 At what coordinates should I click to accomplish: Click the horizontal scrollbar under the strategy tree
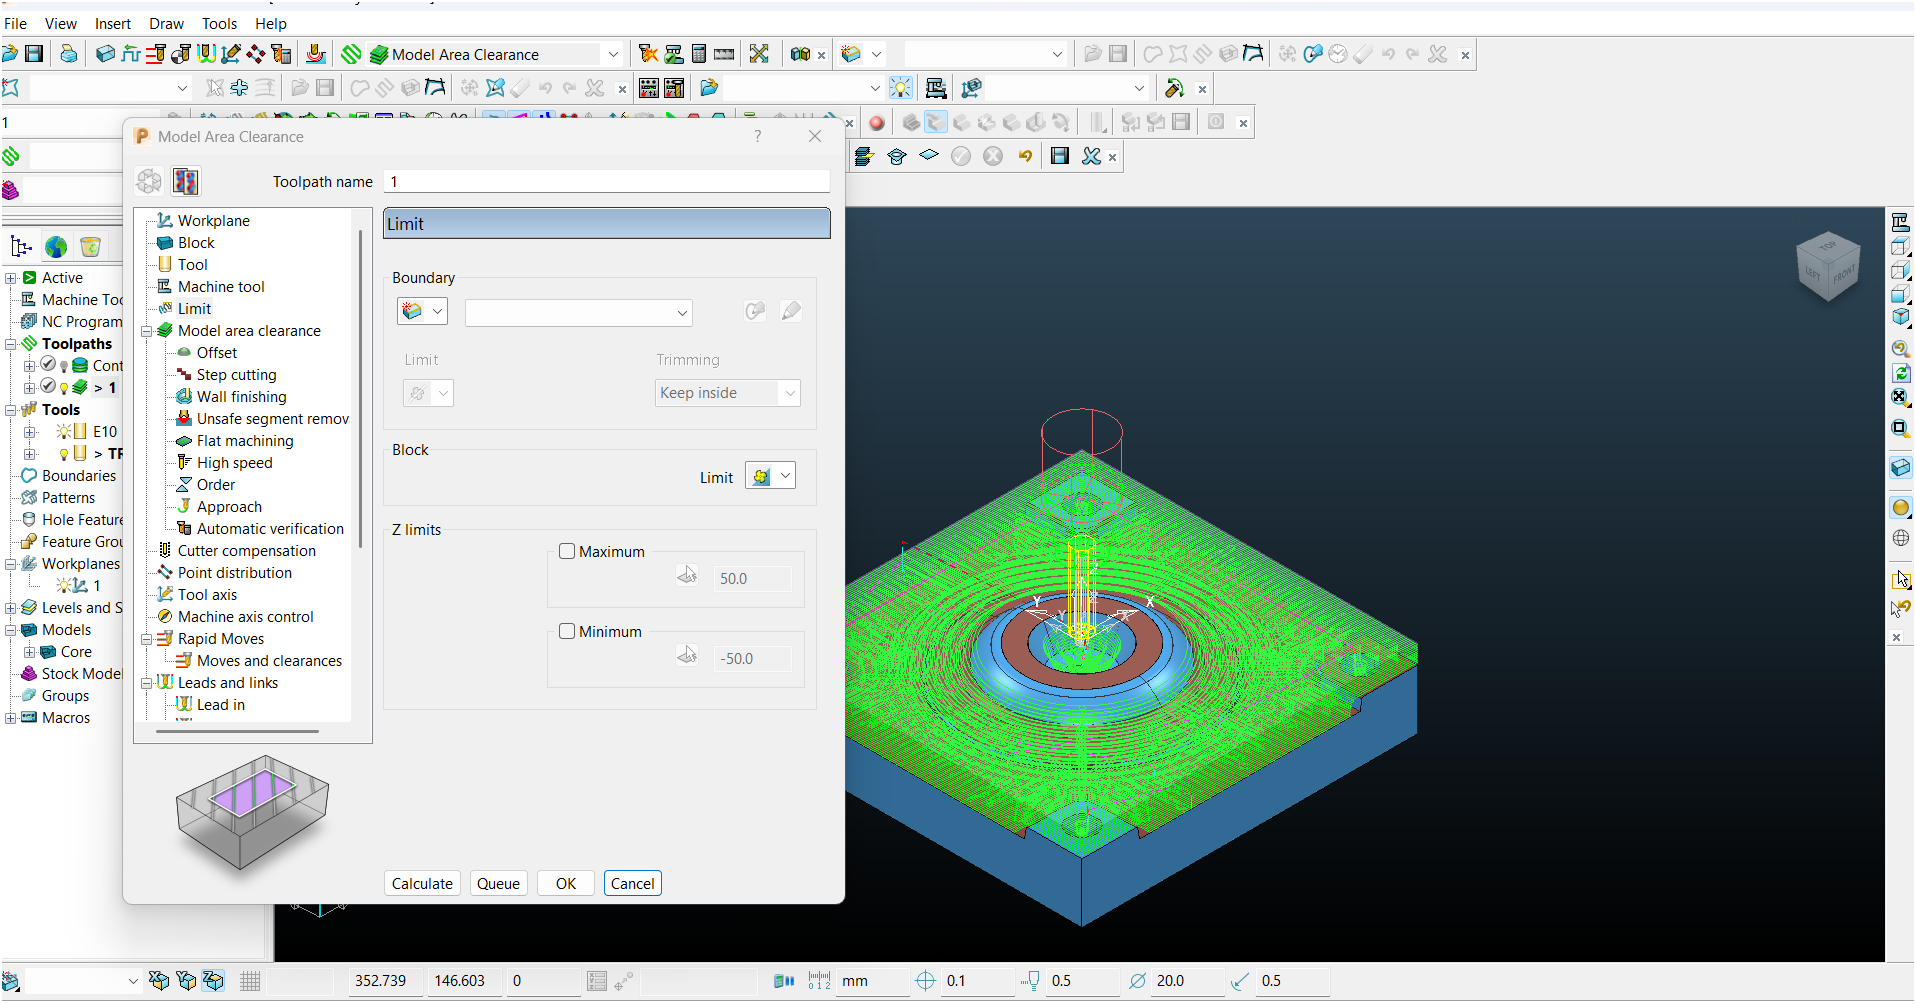pyautogui.click(x=238, y=731)
